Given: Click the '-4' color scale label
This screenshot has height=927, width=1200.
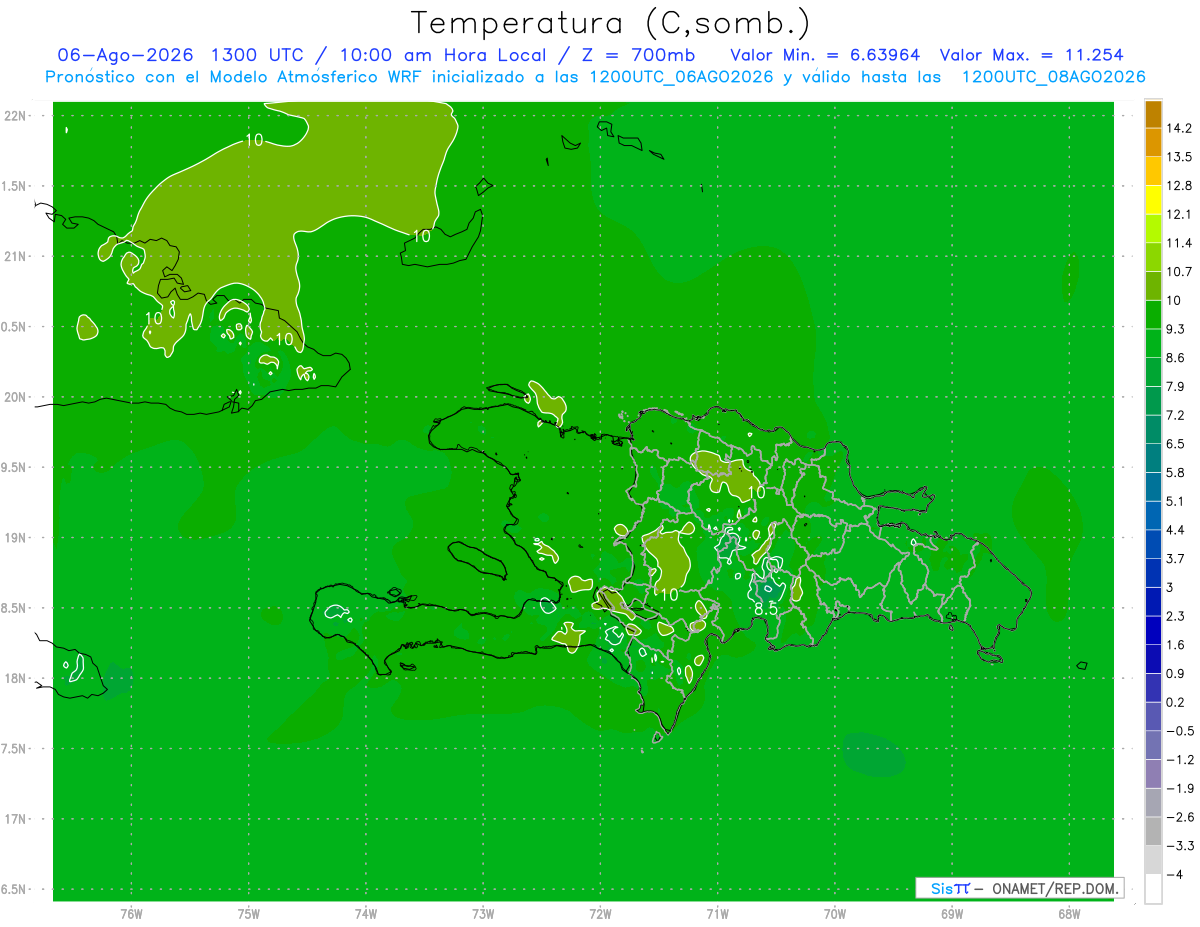Looking at the screenshot, I should [1174, 875].
